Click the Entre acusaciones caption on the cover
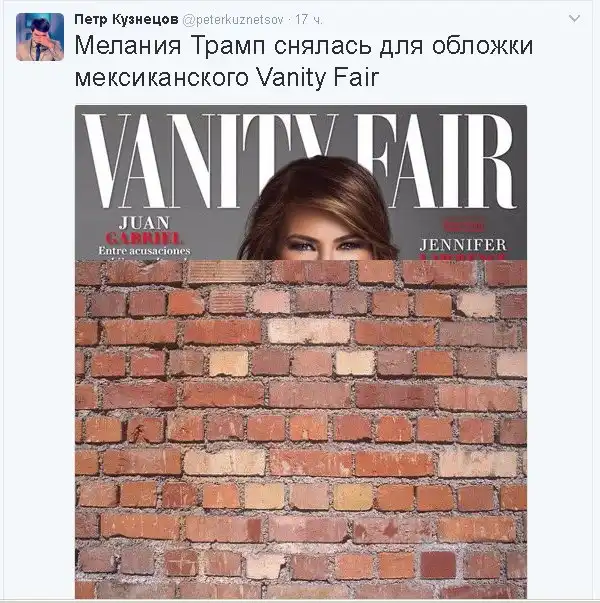Image resolution: width=600 pixels, height=603 pixels. tap(144, 251)
